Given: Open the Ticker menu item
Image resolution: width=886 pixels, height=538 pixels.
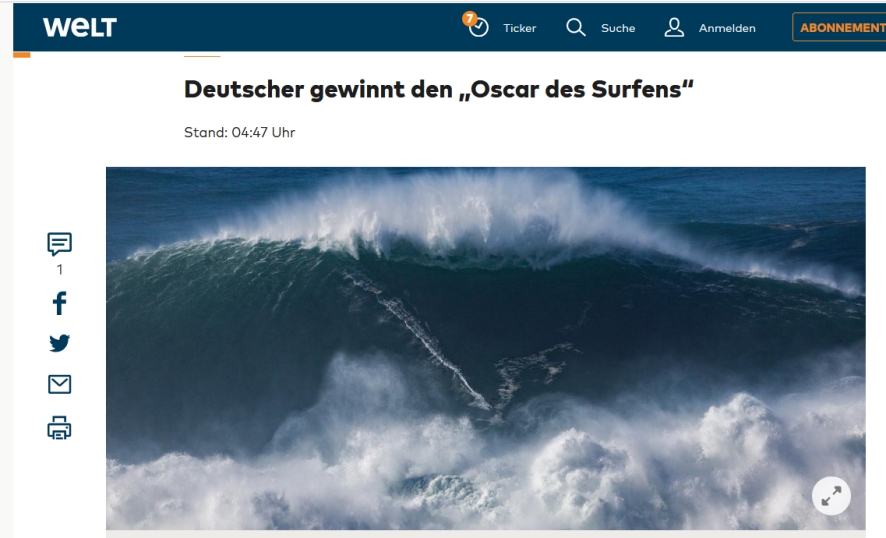Looking at the screenshot, I should 519,28.
